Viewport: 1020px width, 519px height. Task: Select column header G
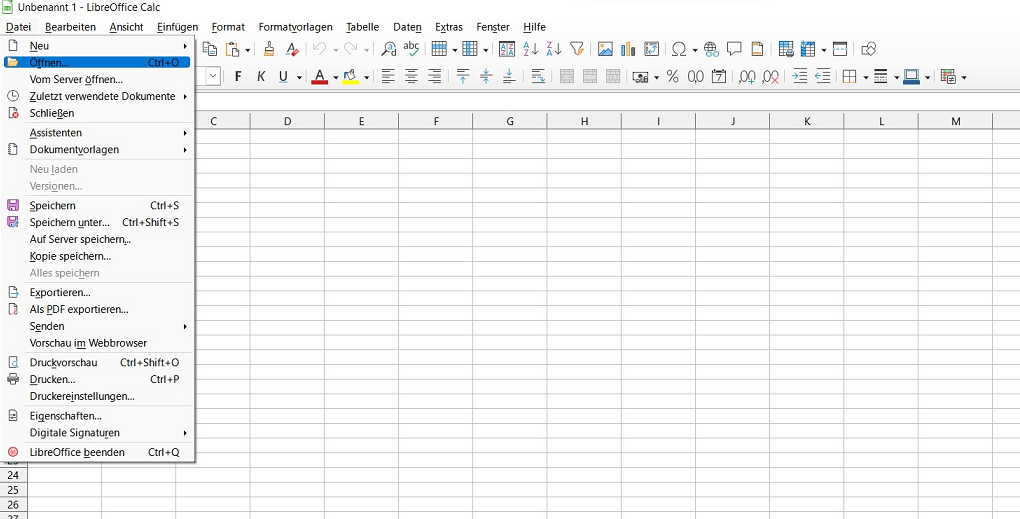510,121
